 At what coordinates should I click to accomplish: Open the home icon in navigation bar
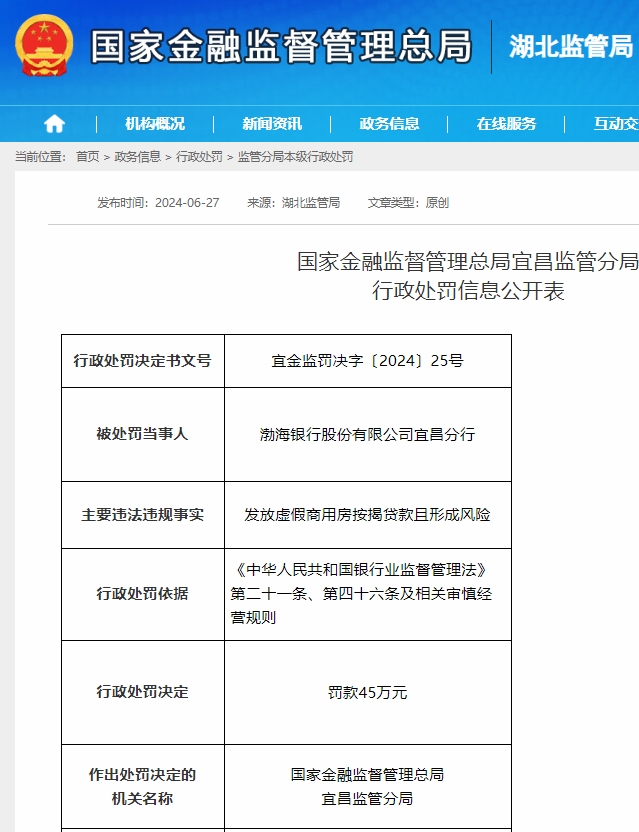54,124
